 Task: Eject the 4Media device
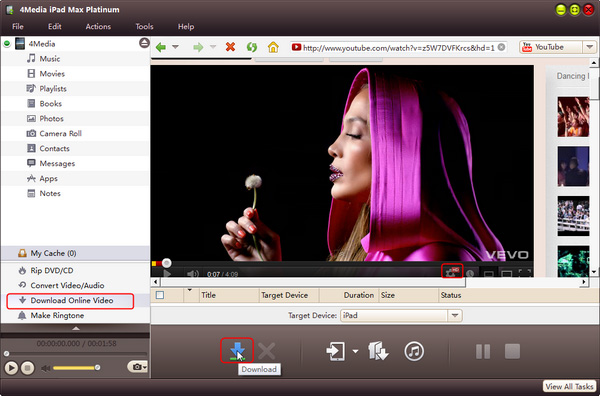point(144,43)
